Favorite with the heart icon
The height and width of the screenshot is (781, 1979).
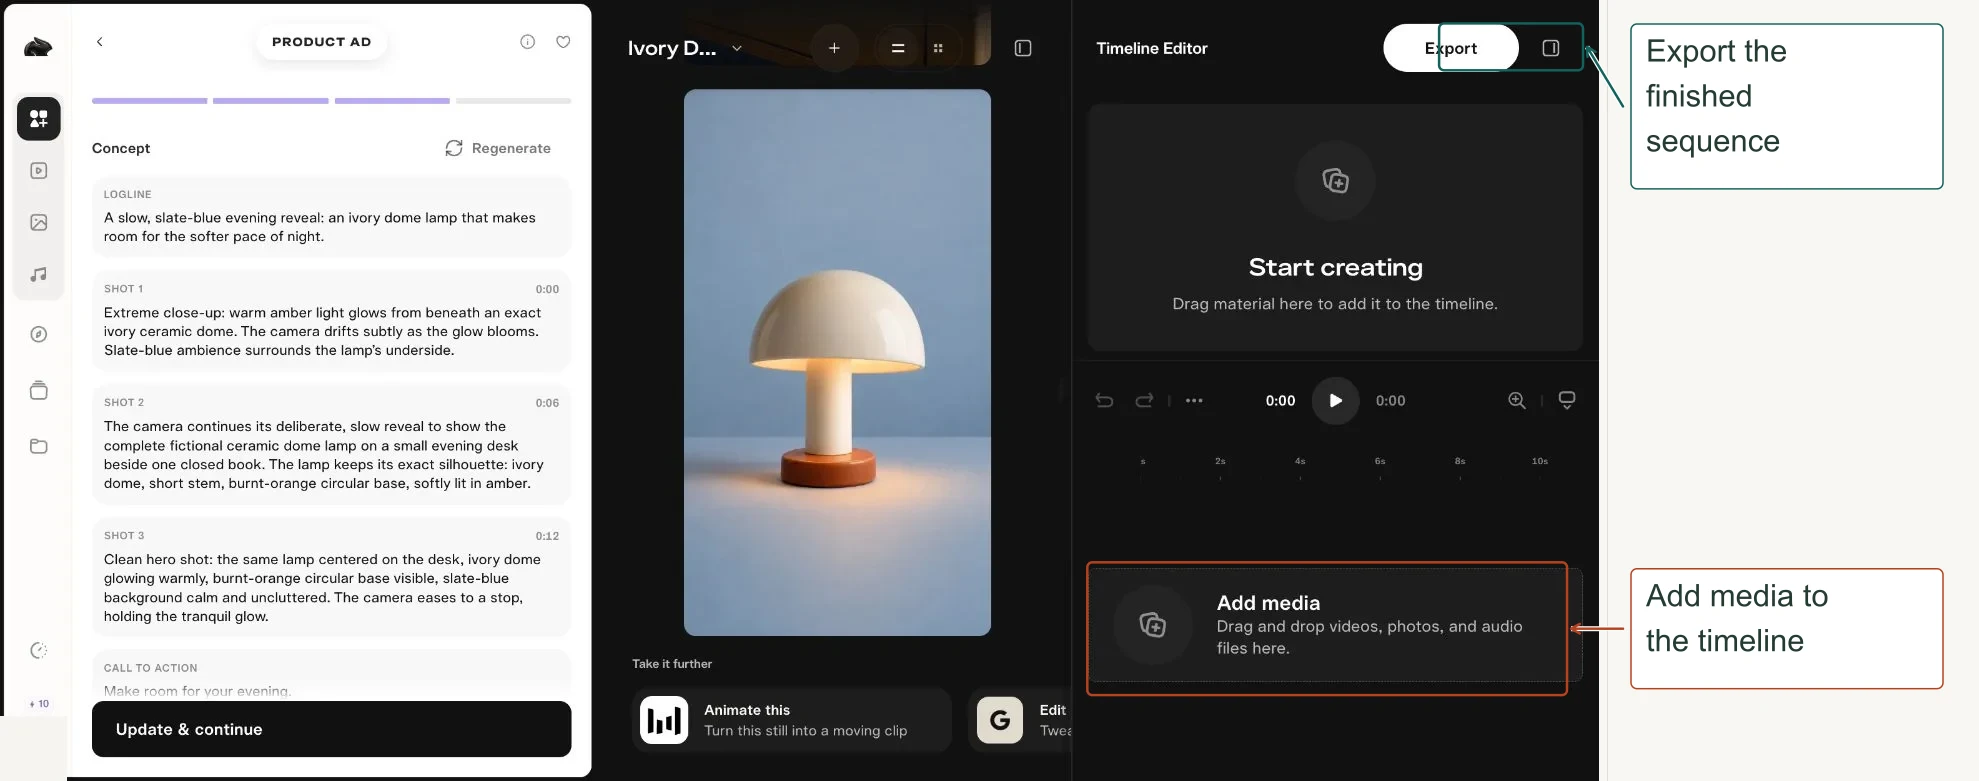click(x=563, y=42)
